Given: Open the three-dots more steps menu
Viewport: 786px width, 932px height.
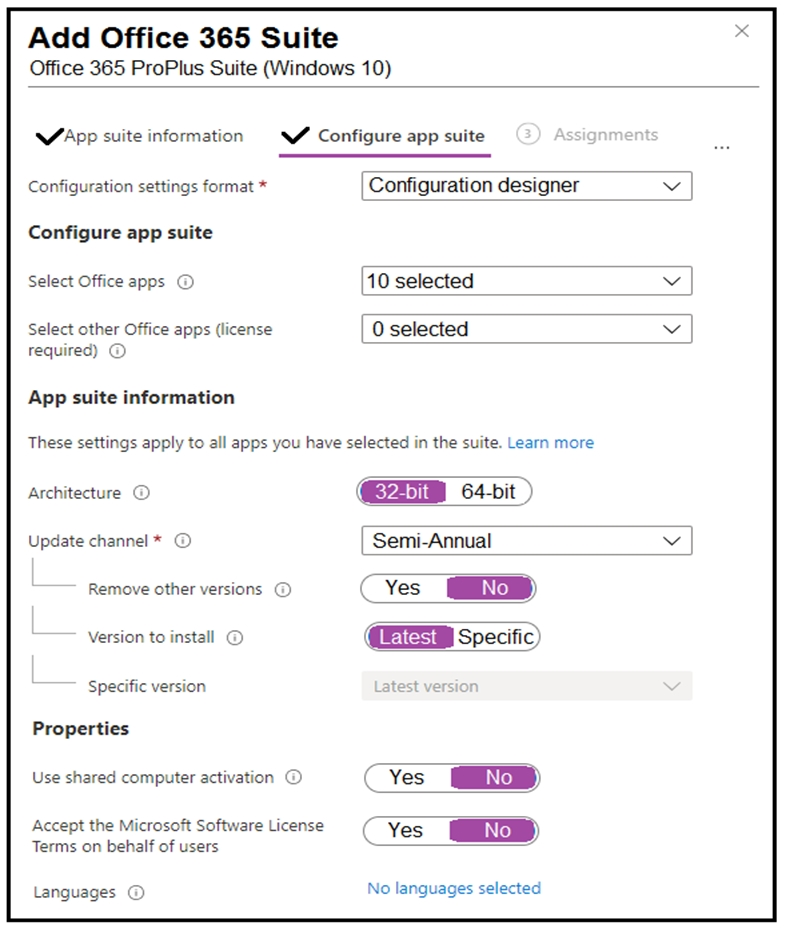Looking at the screenshot, I should (x=722, y=147).
